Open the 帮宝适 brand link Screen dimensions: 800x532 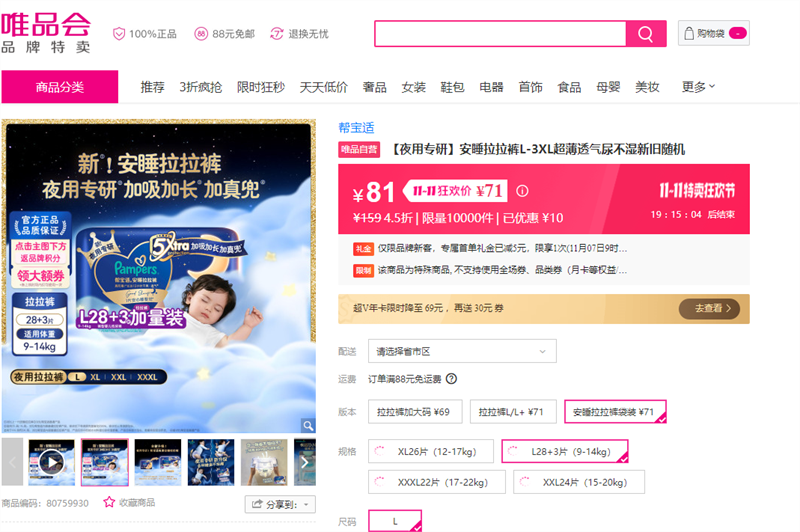[x=356, y=127]
